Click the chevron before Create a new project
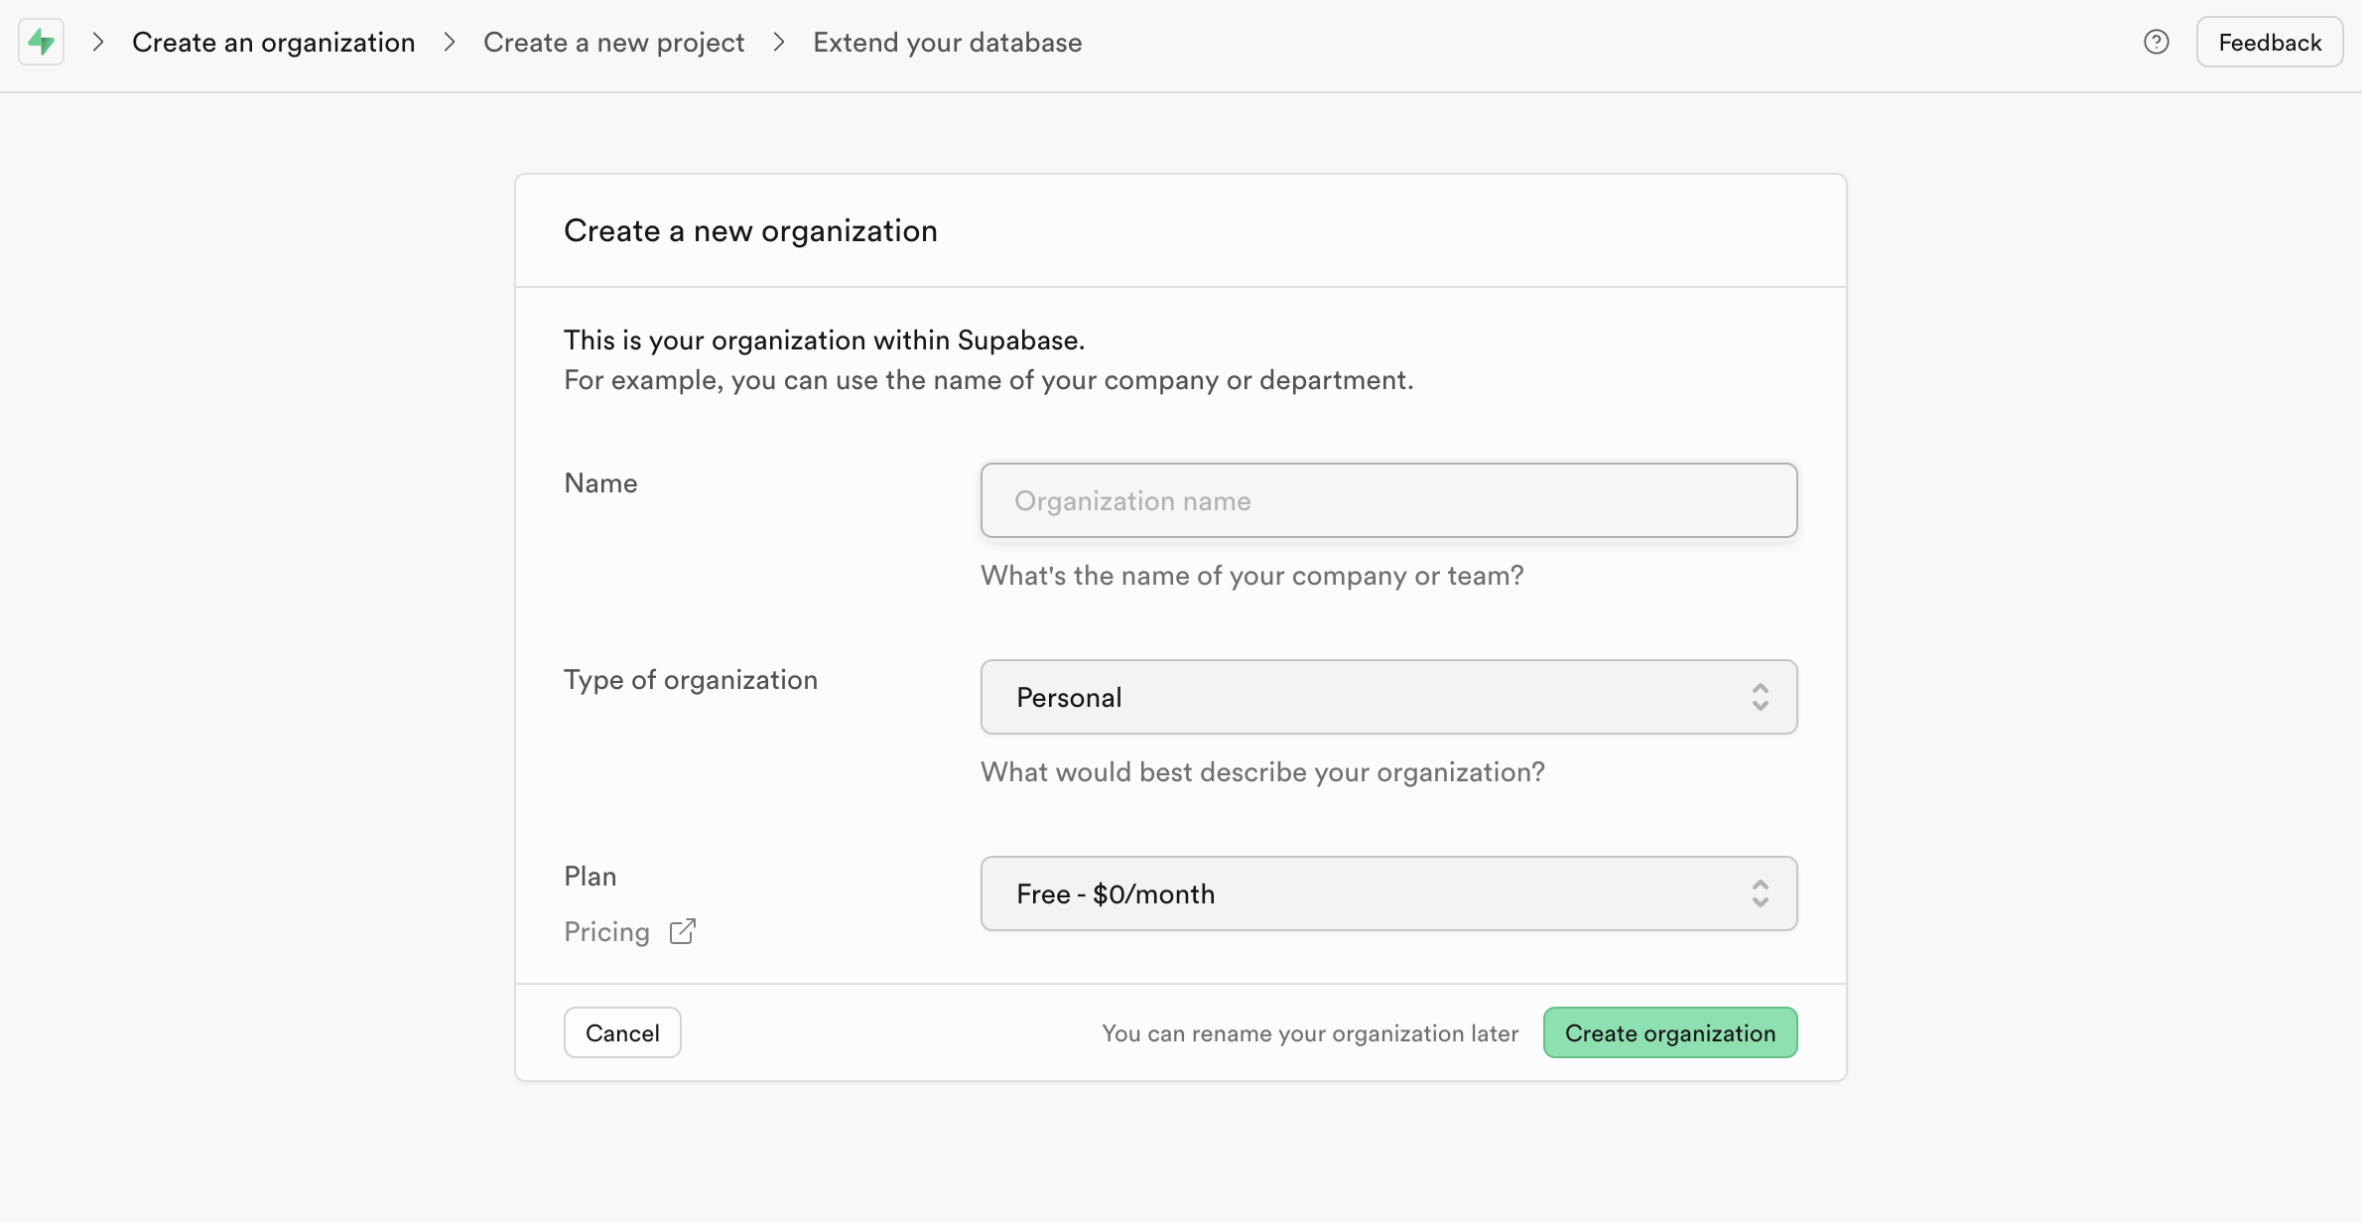 pos(450,42)
